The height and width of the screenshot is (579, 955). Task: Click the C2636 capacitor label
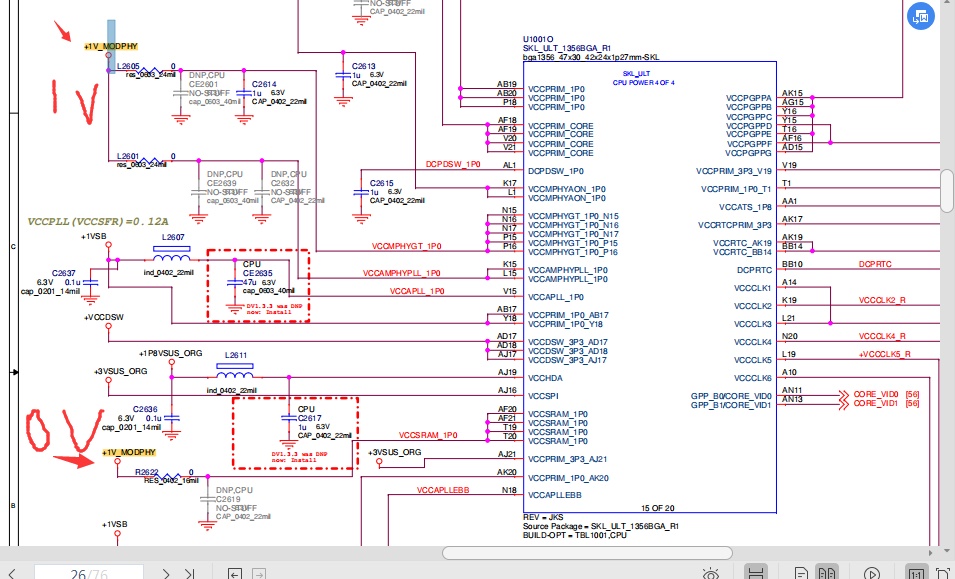(x=145, y=410)
